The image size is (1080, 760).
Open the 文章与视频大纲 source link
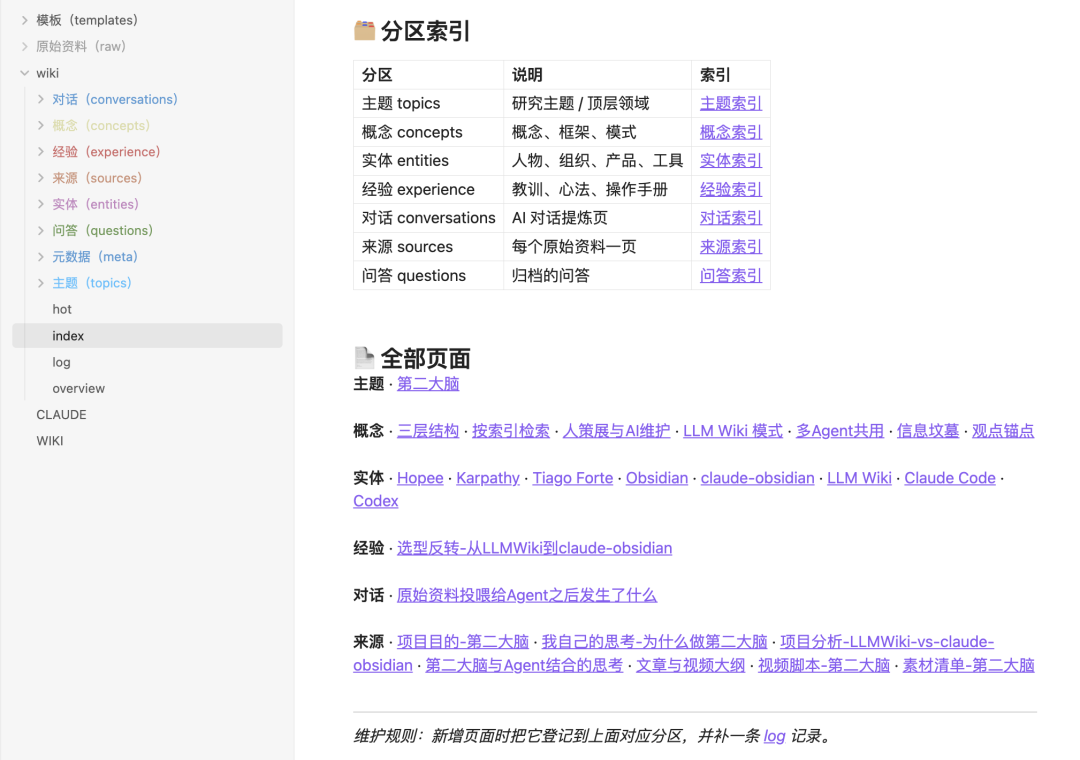coord(690,665)
